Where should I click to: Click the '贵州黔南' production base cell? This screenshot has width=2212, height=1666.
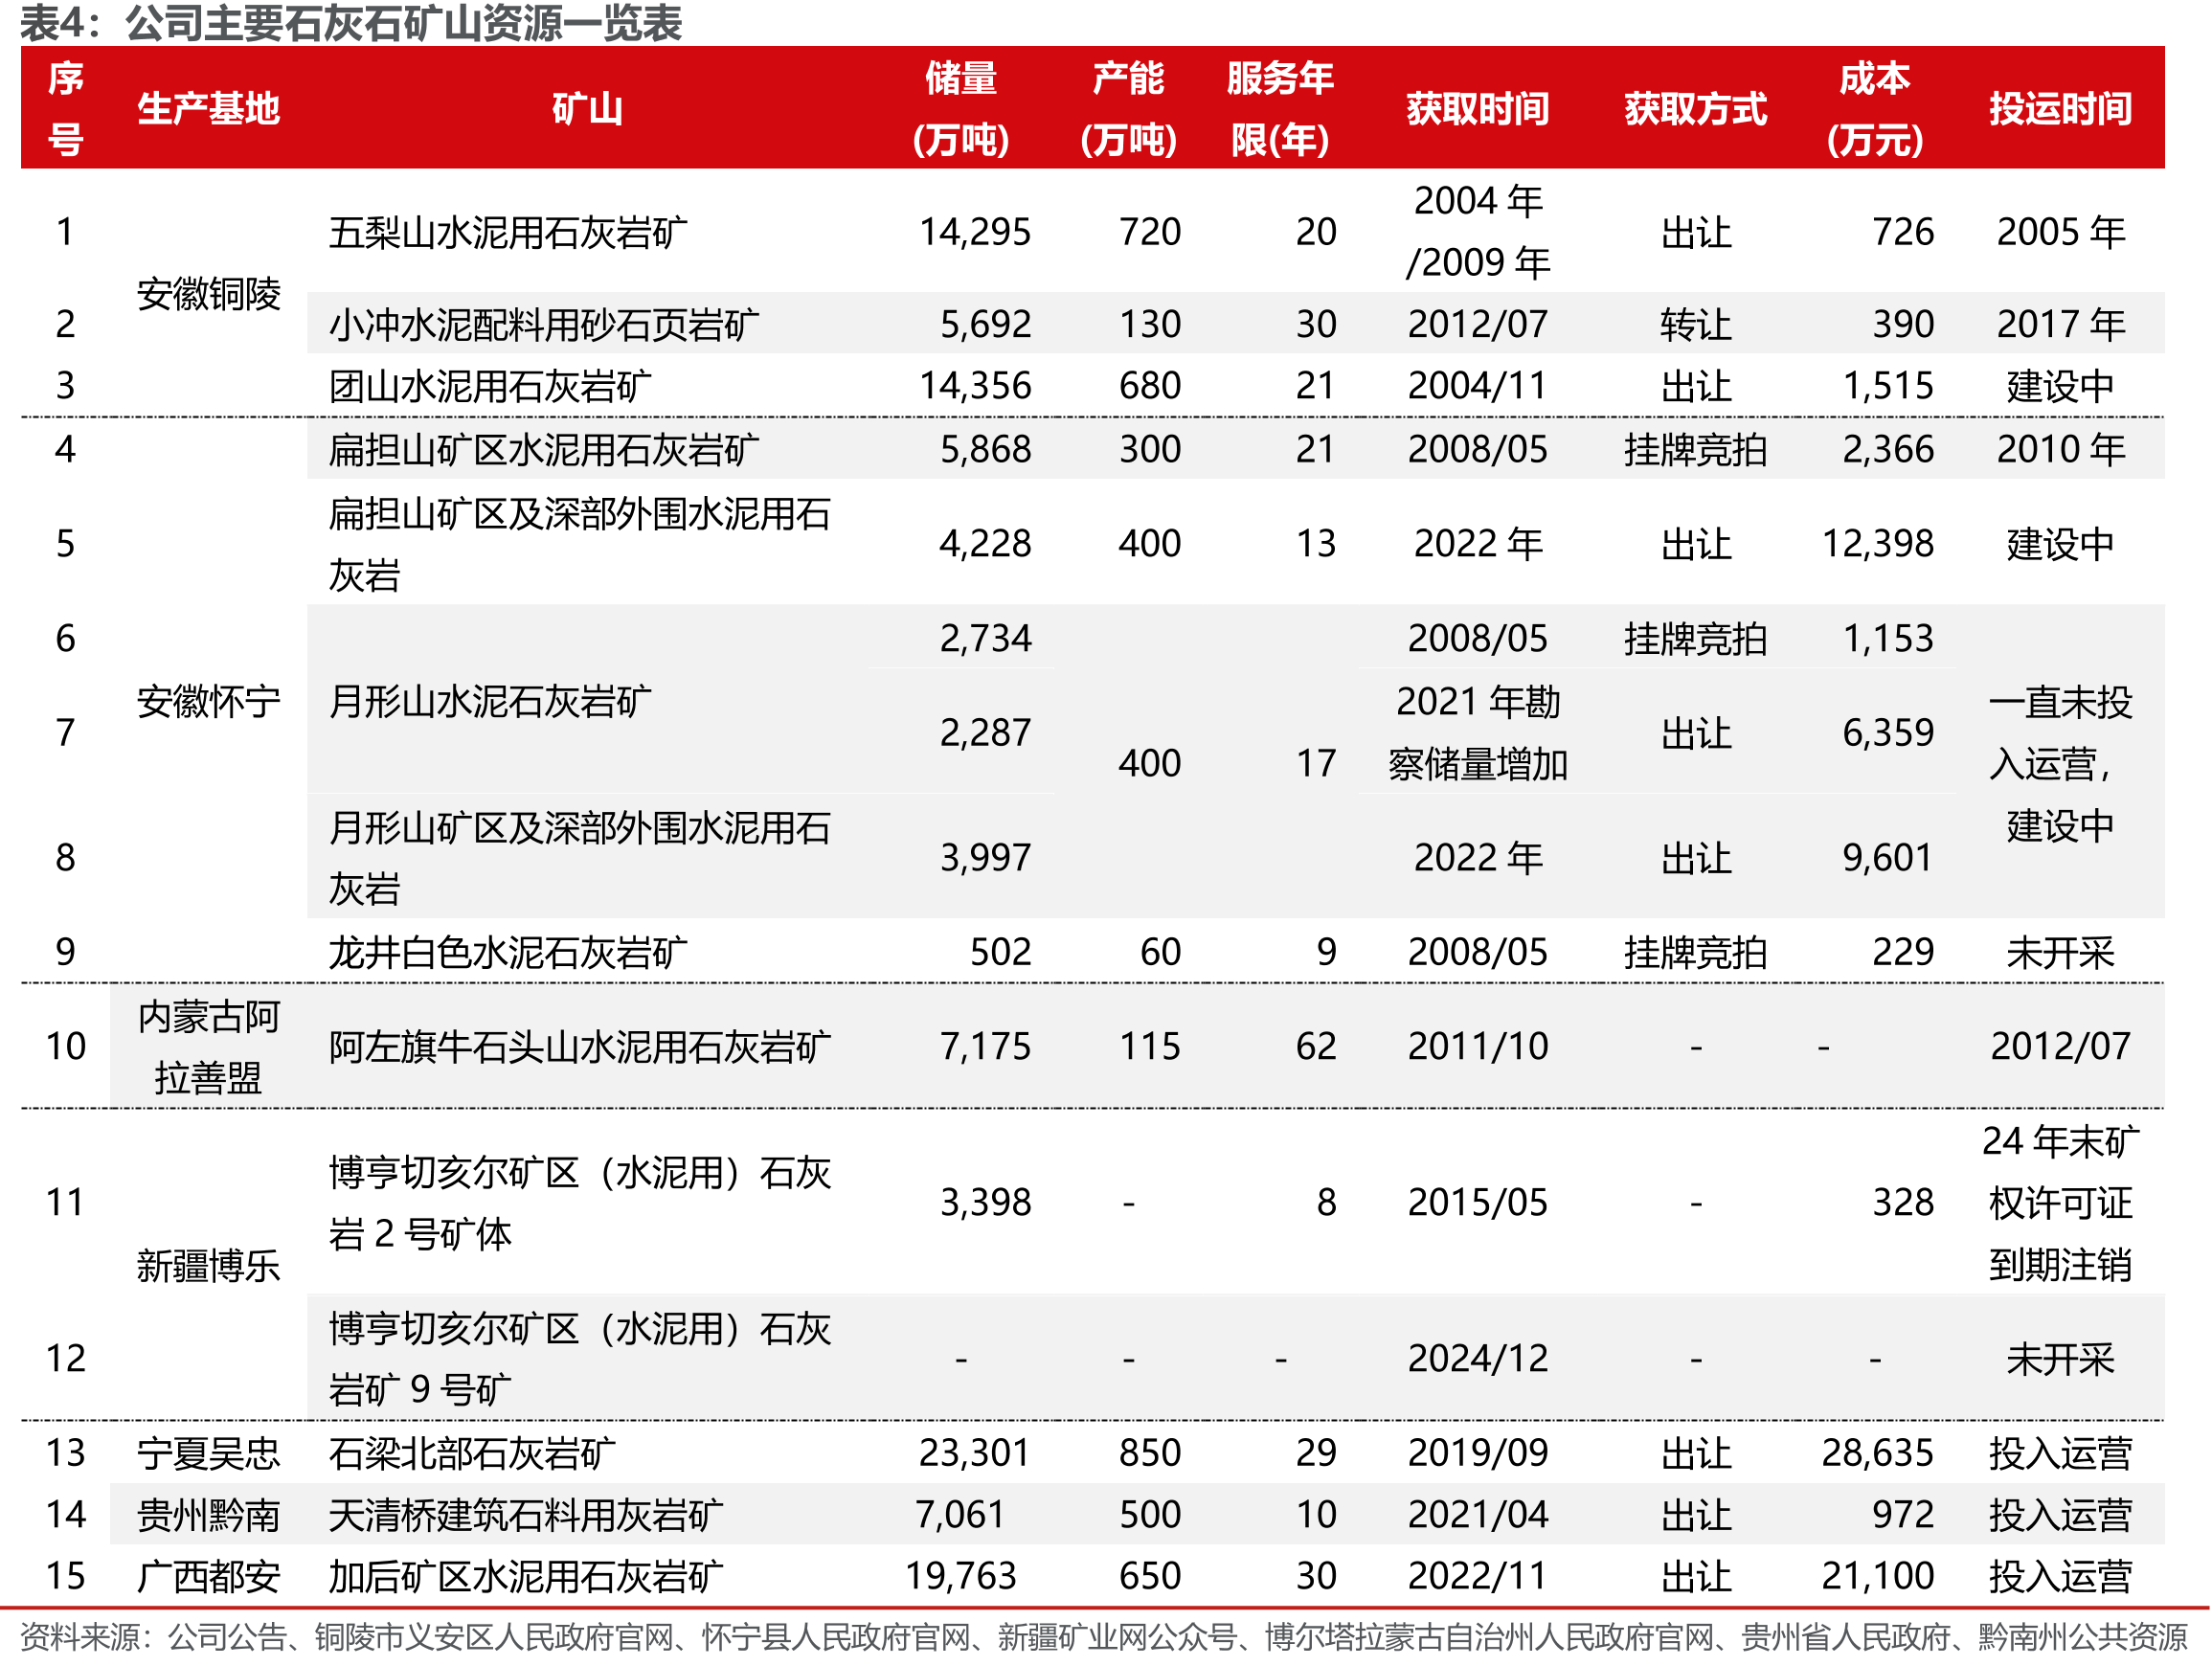pos(208,1515)
